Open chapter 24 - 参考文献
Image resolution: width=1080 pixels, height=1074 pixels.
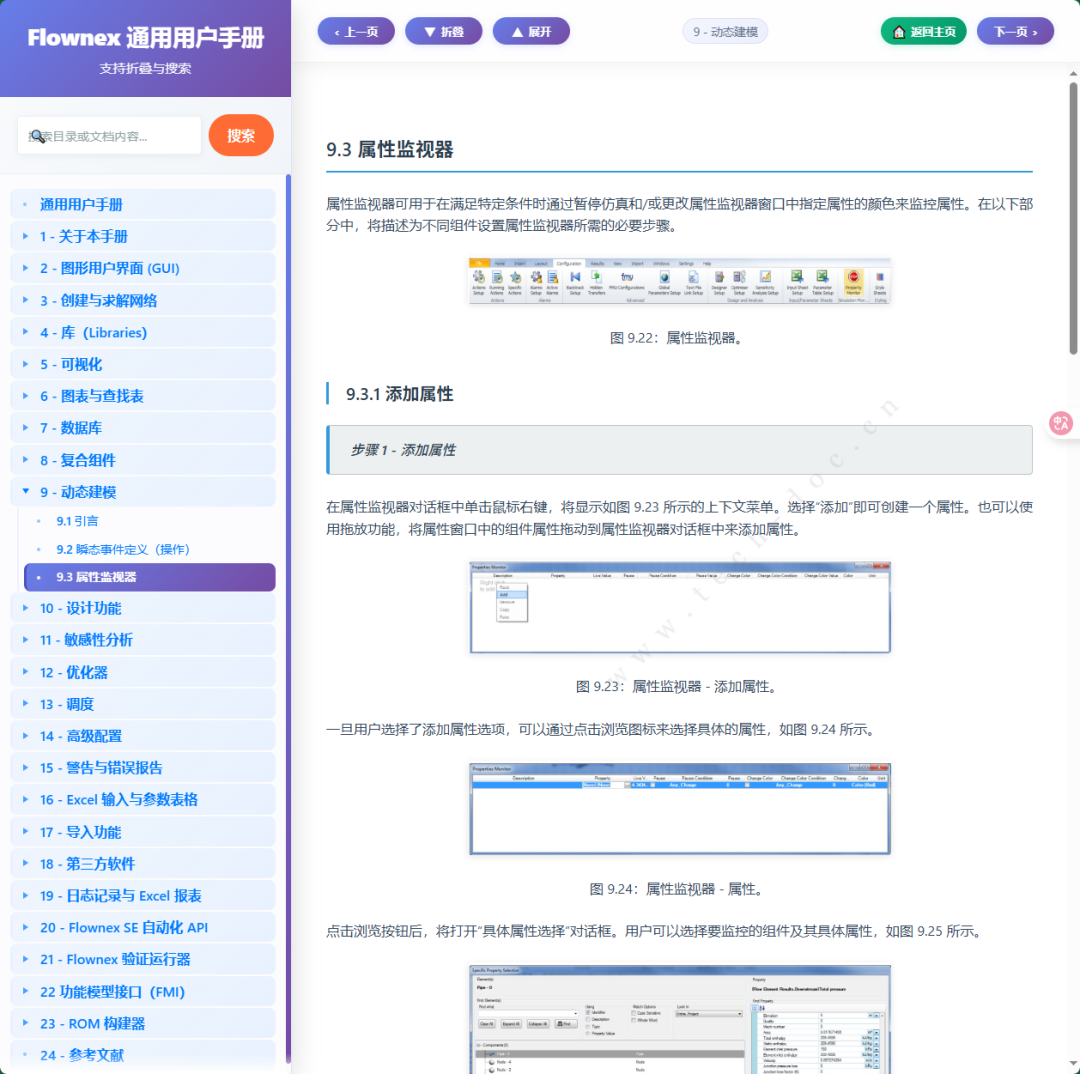pyautogui.click(x=143, y=1055)
